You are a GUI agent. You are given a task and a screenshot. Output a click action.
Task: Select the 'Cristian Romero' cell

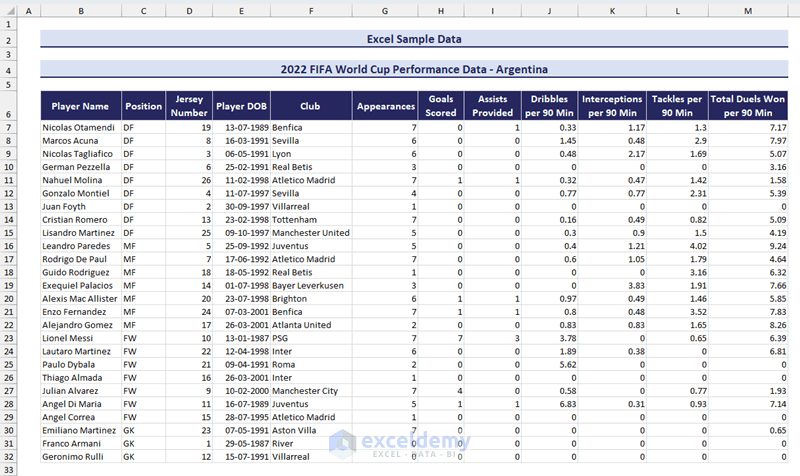81,220
